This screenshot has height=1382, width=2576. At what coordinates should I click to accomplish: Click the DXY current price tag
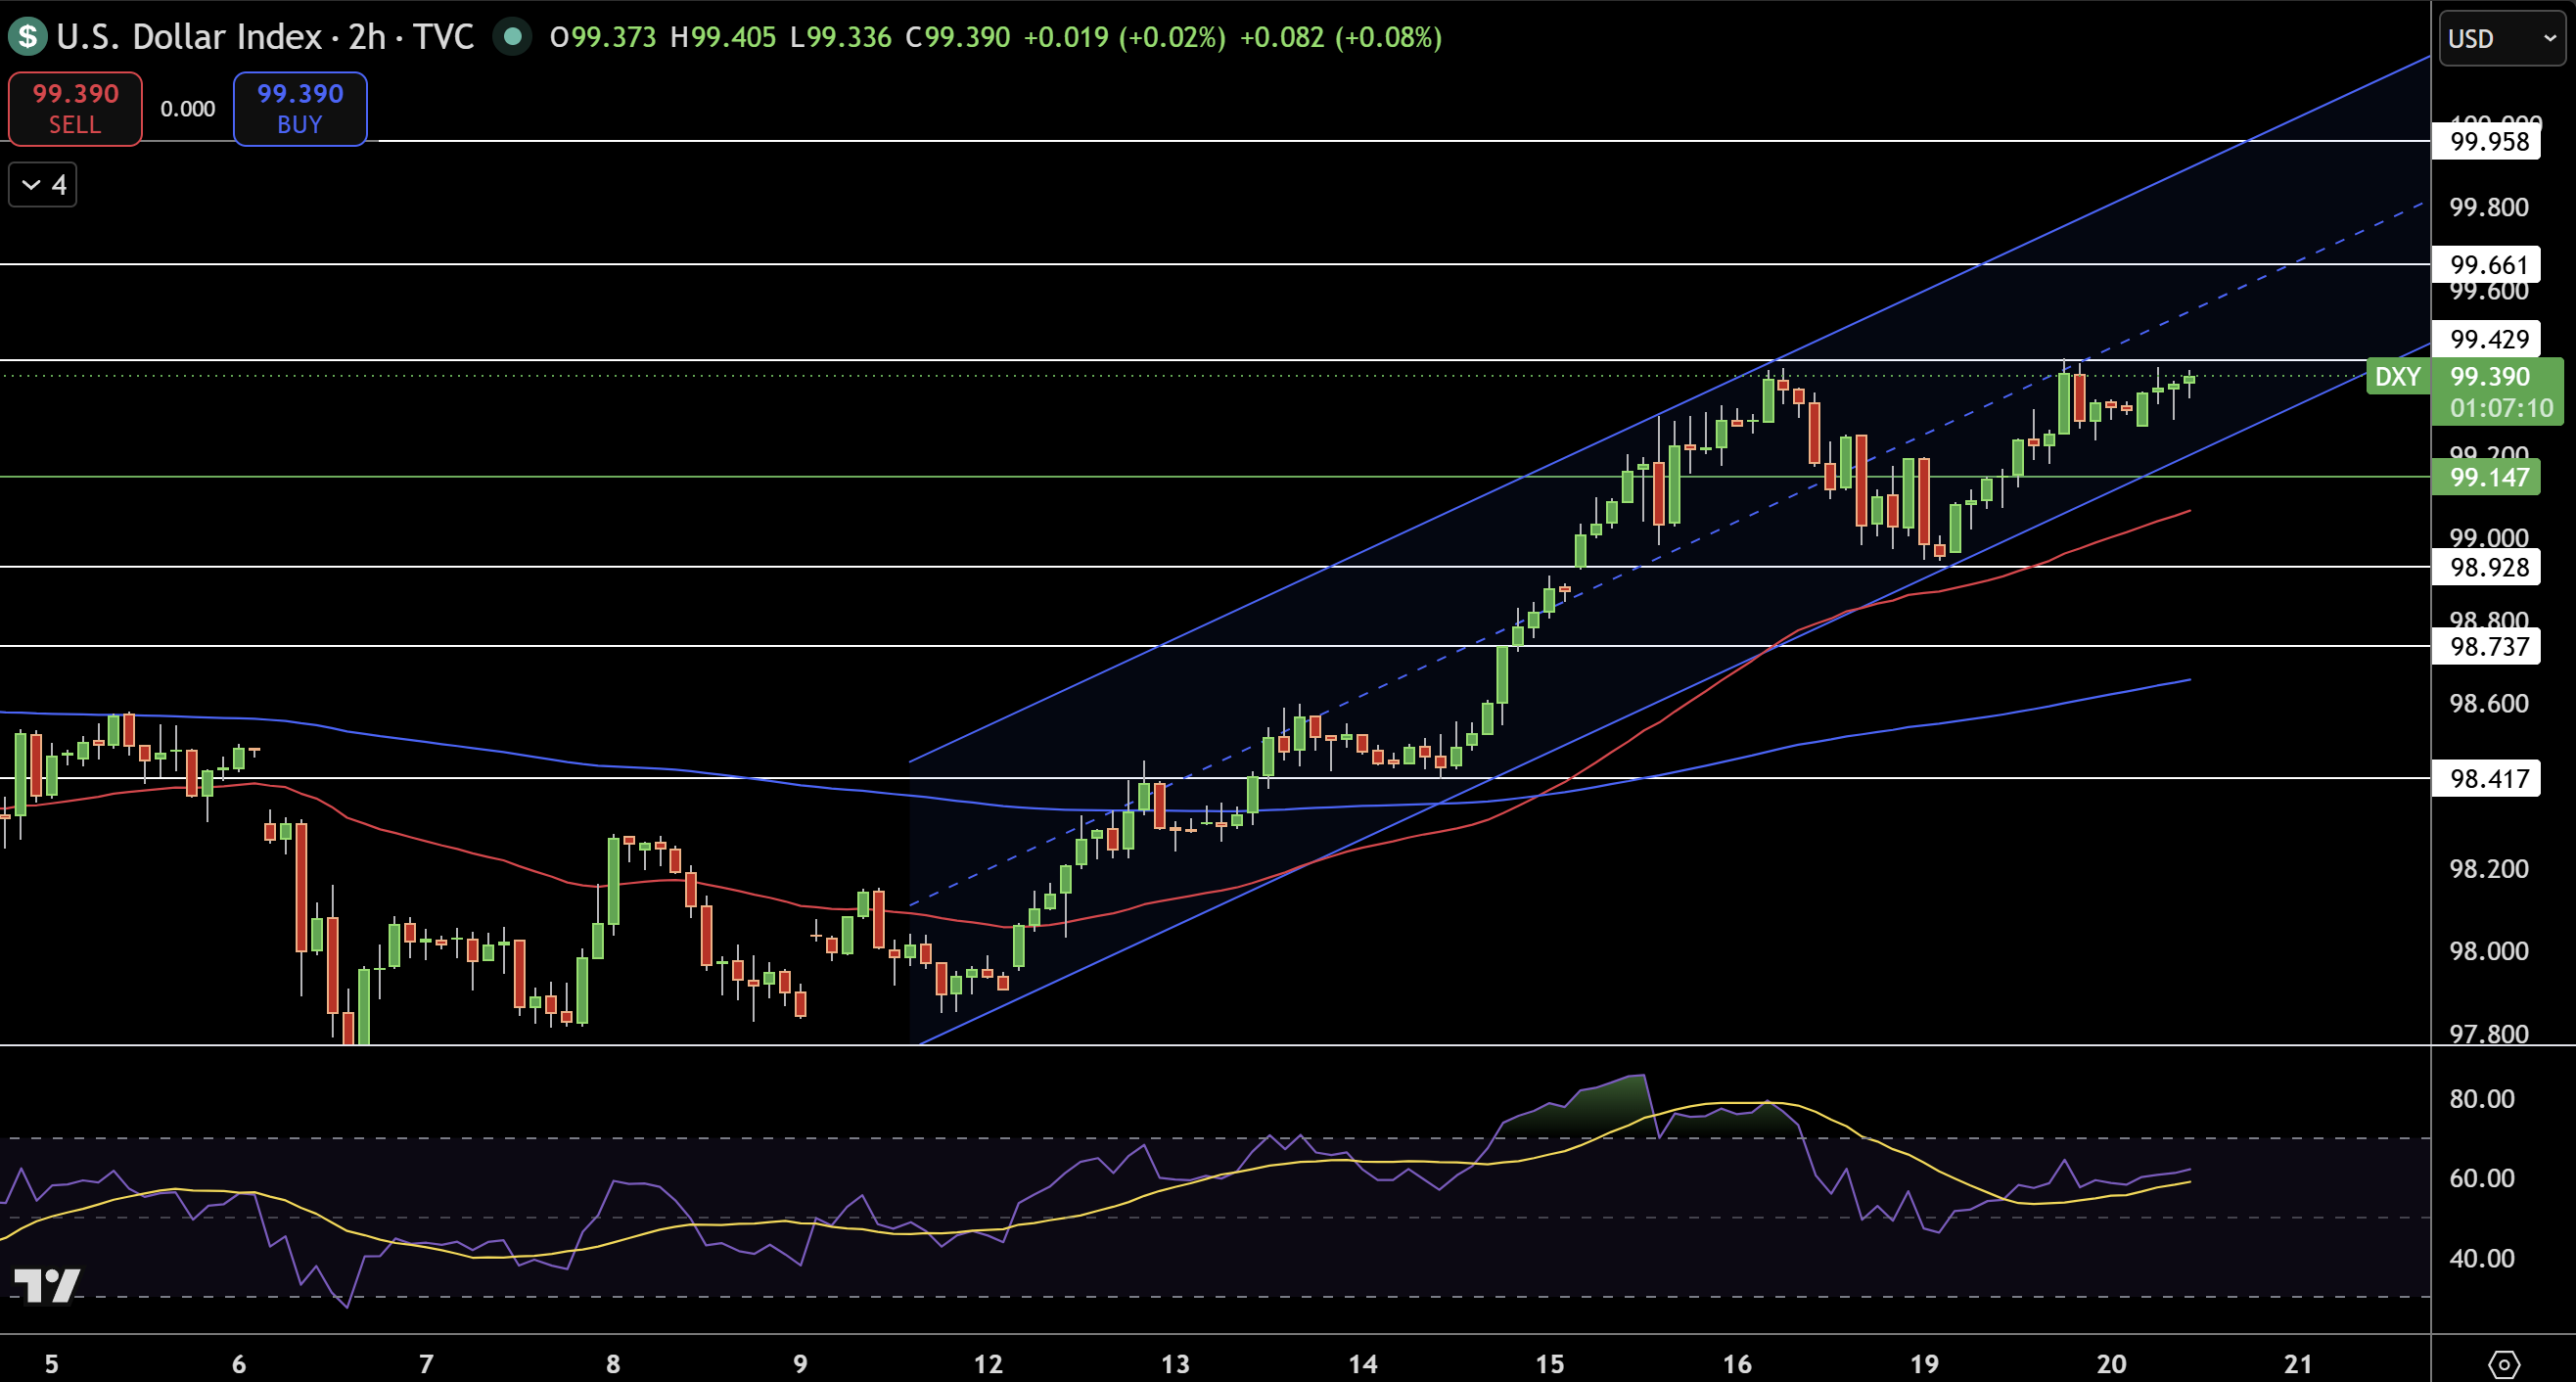pyautogui.click(x=2398, y=377)
